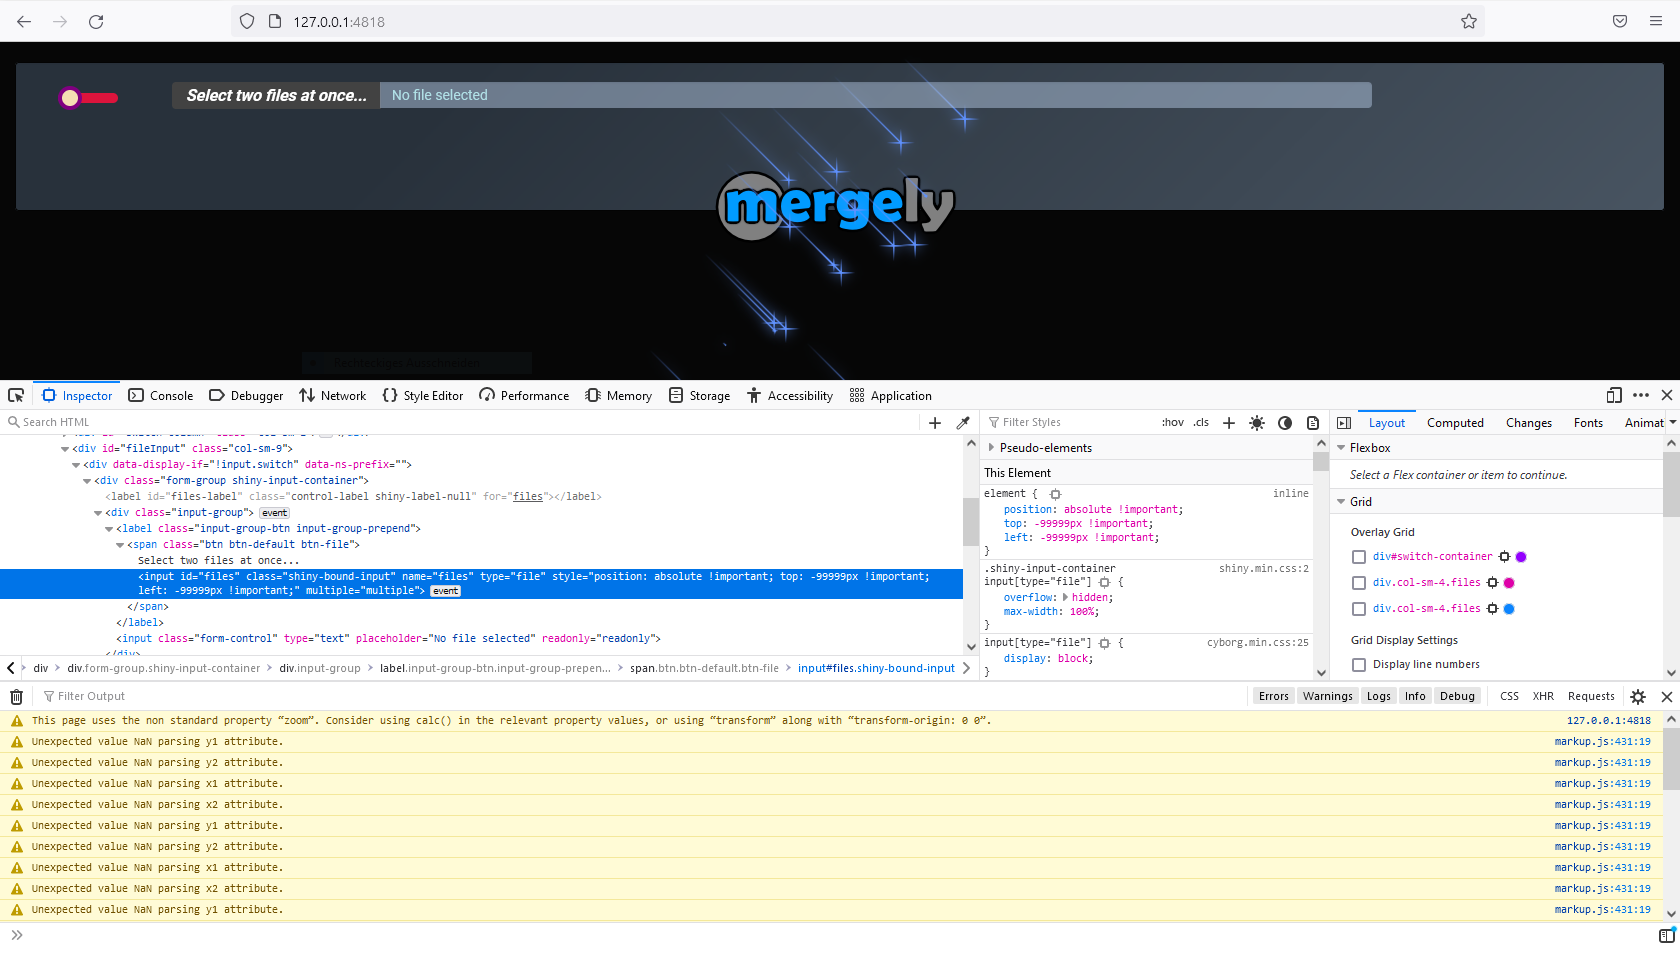Open the Inspector tab
Image resolution: width=1680 pixels, height=966 pixels.
77,395
